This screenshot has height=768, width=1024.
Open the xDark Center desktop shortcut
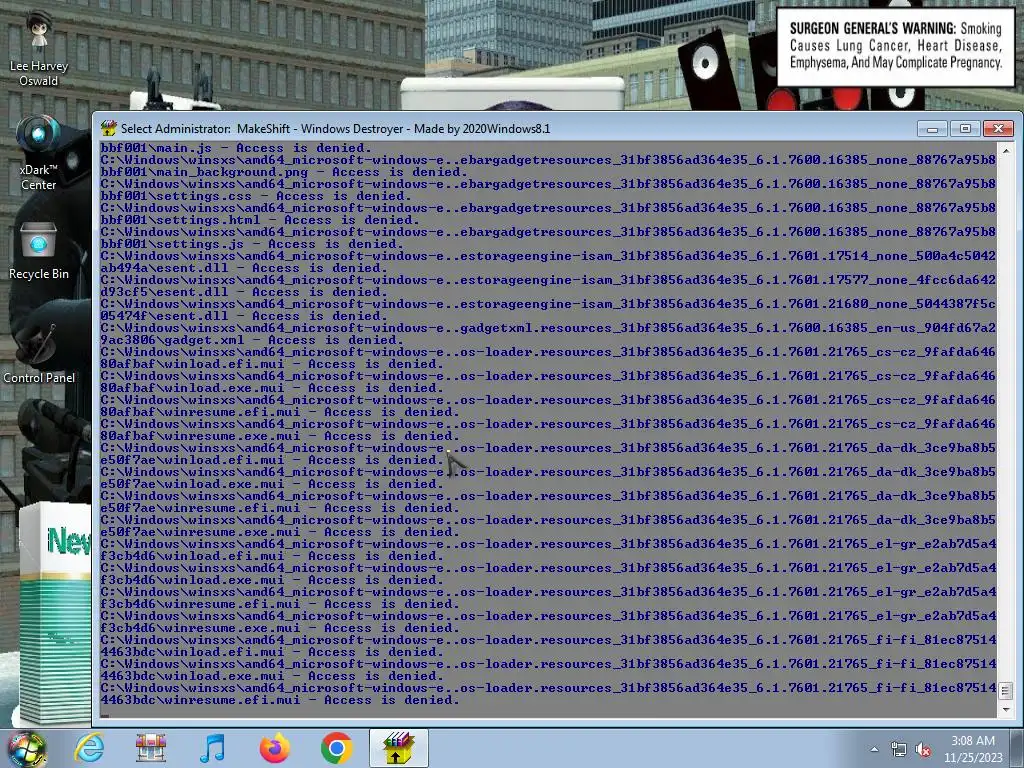[x=39, y=153]
